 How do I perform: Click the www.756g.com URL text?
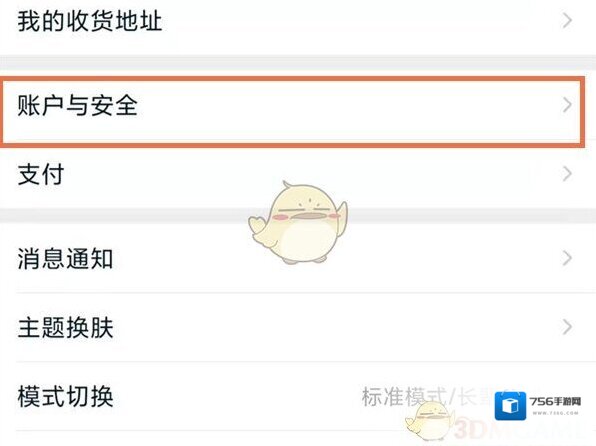[555, 413]
